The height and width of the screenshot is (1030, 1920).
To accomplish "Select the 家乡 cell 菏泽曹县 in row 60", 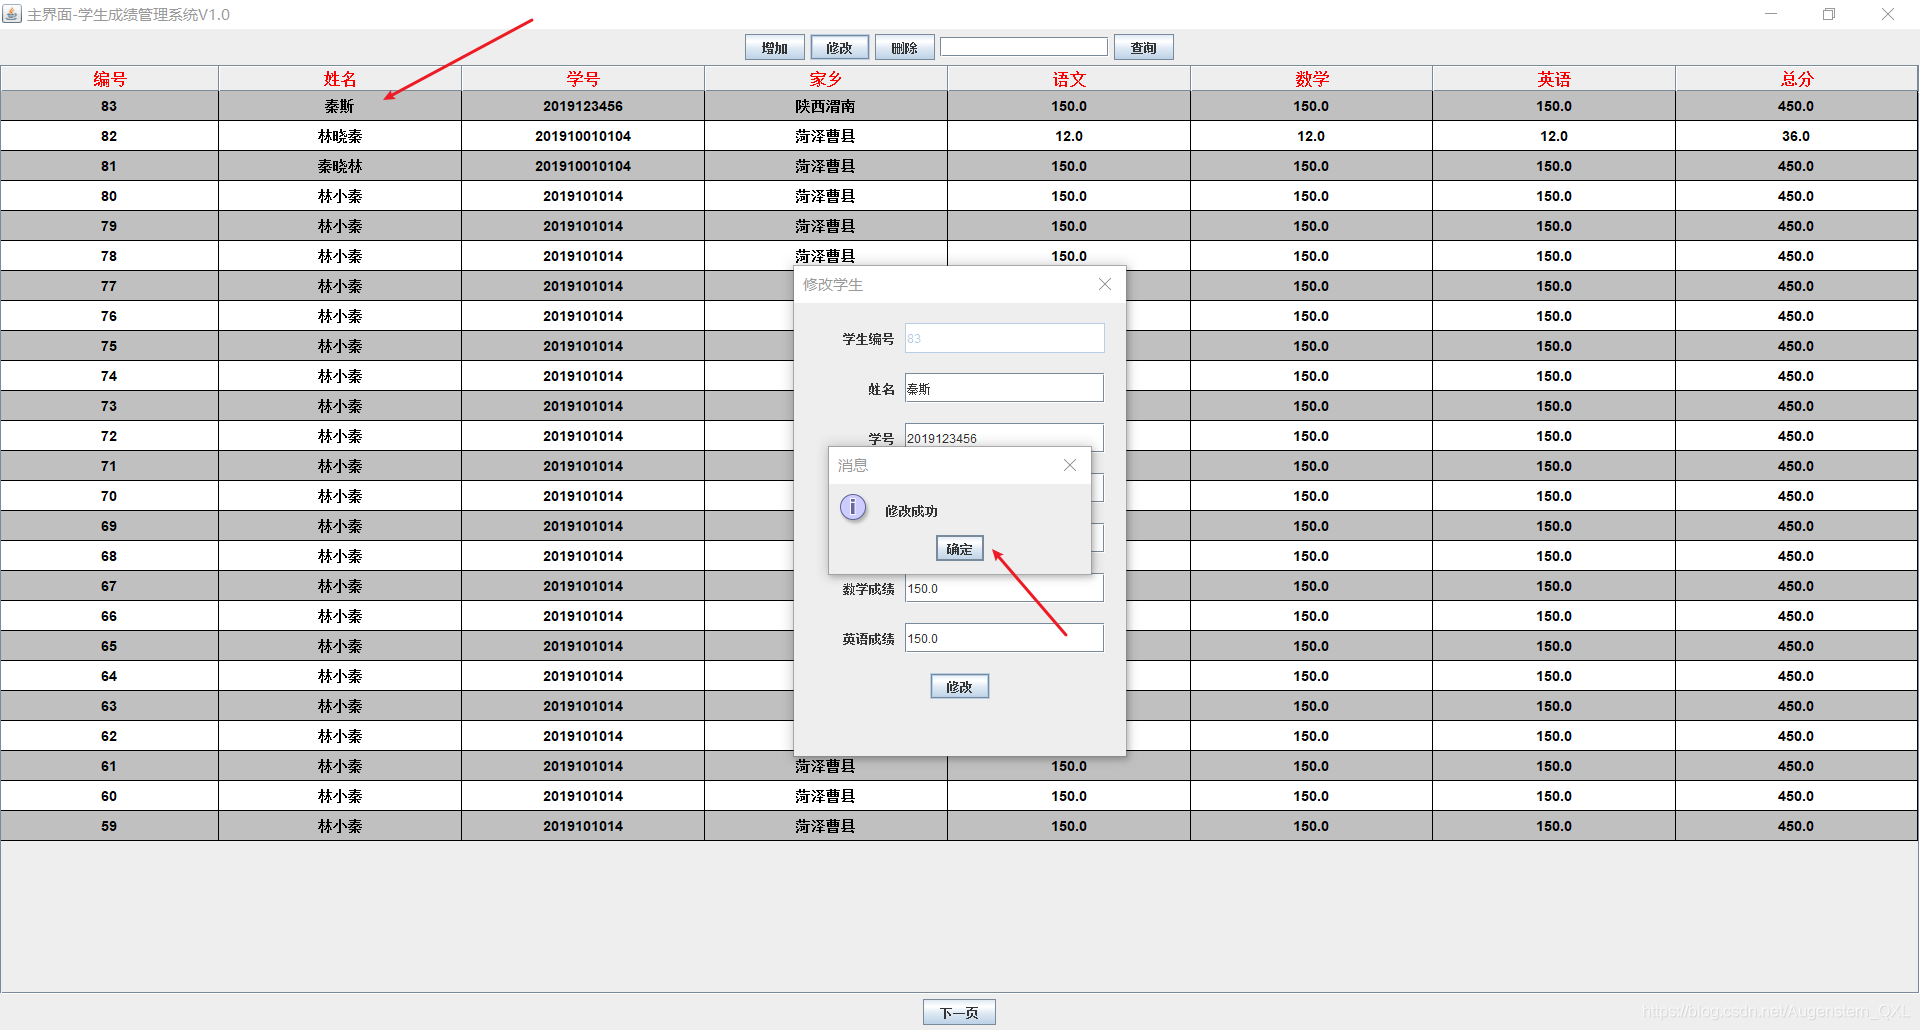I will tap(826, 796).
